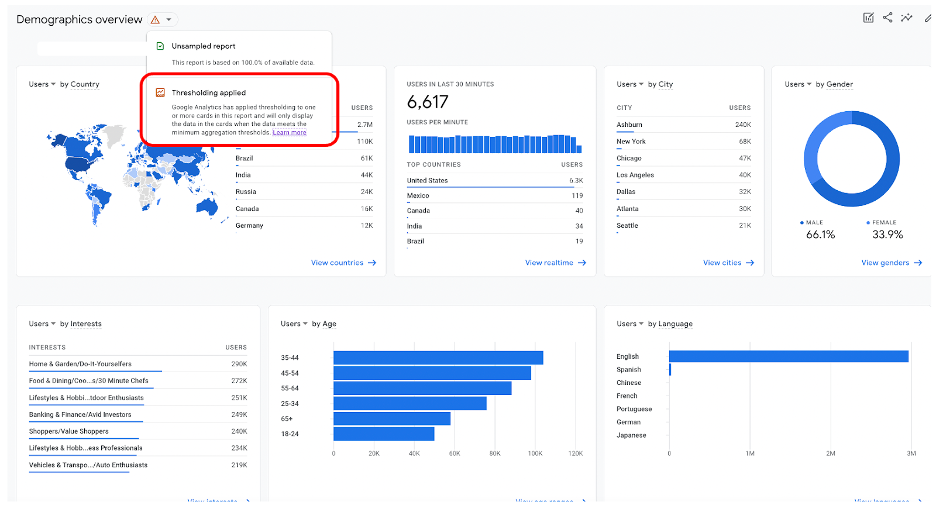Click the green Unsampled report icon

click(x=160, y=46)
